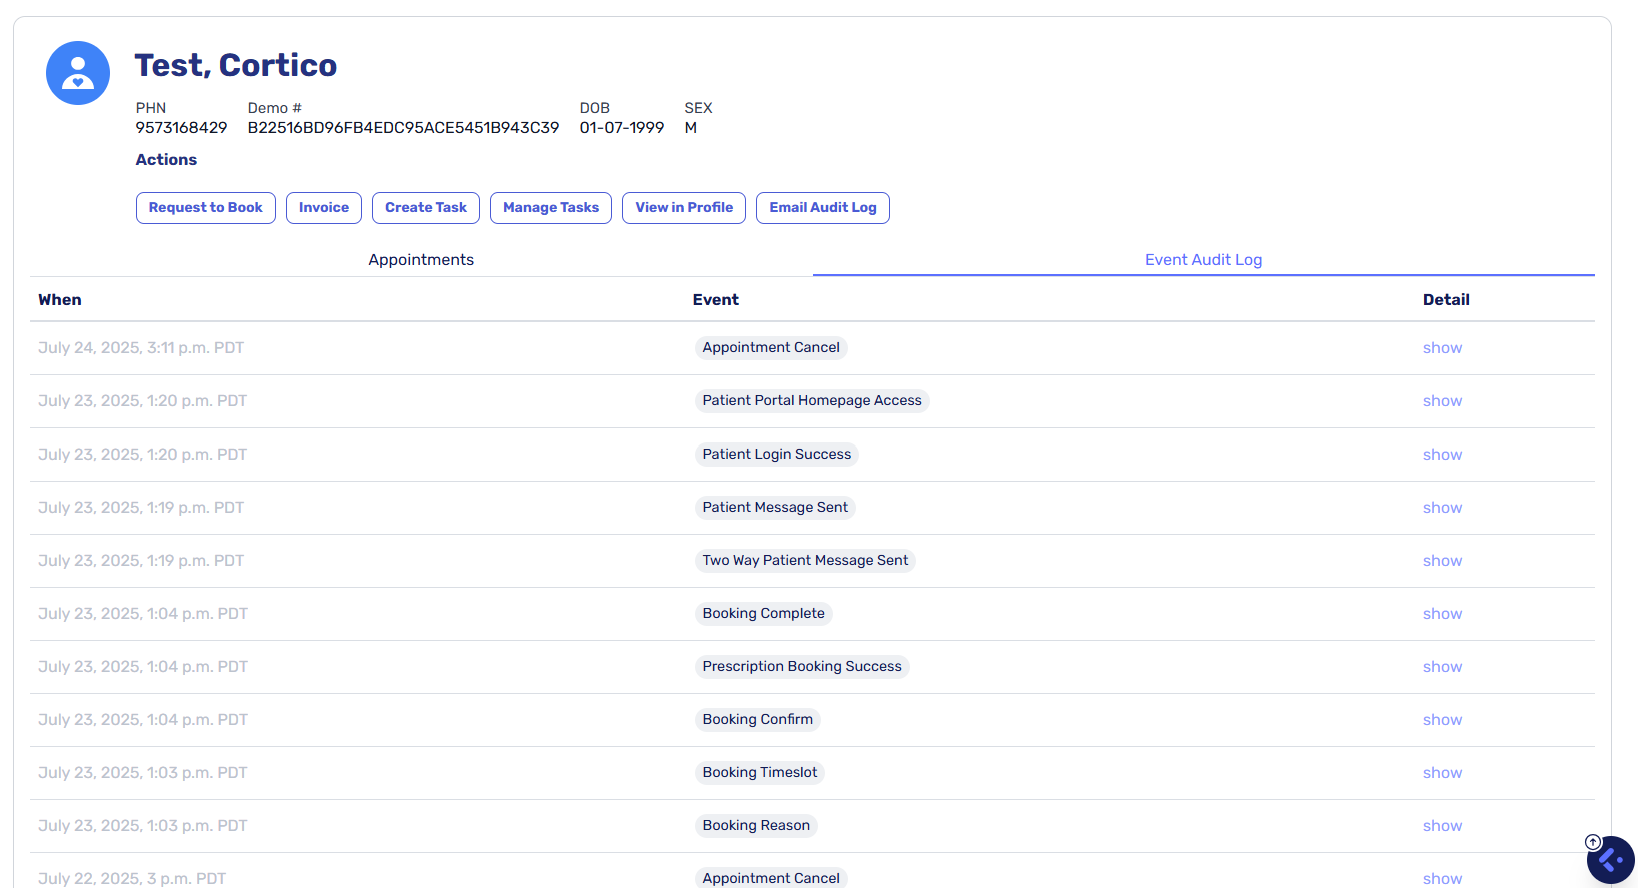
Task: Click the When column header
Action: click(60, 300)
